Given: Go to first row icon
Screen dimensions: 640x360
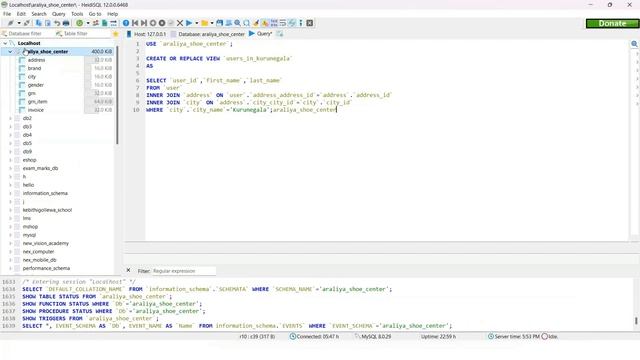Looking at the screenshot, I should tap(135, 23).
